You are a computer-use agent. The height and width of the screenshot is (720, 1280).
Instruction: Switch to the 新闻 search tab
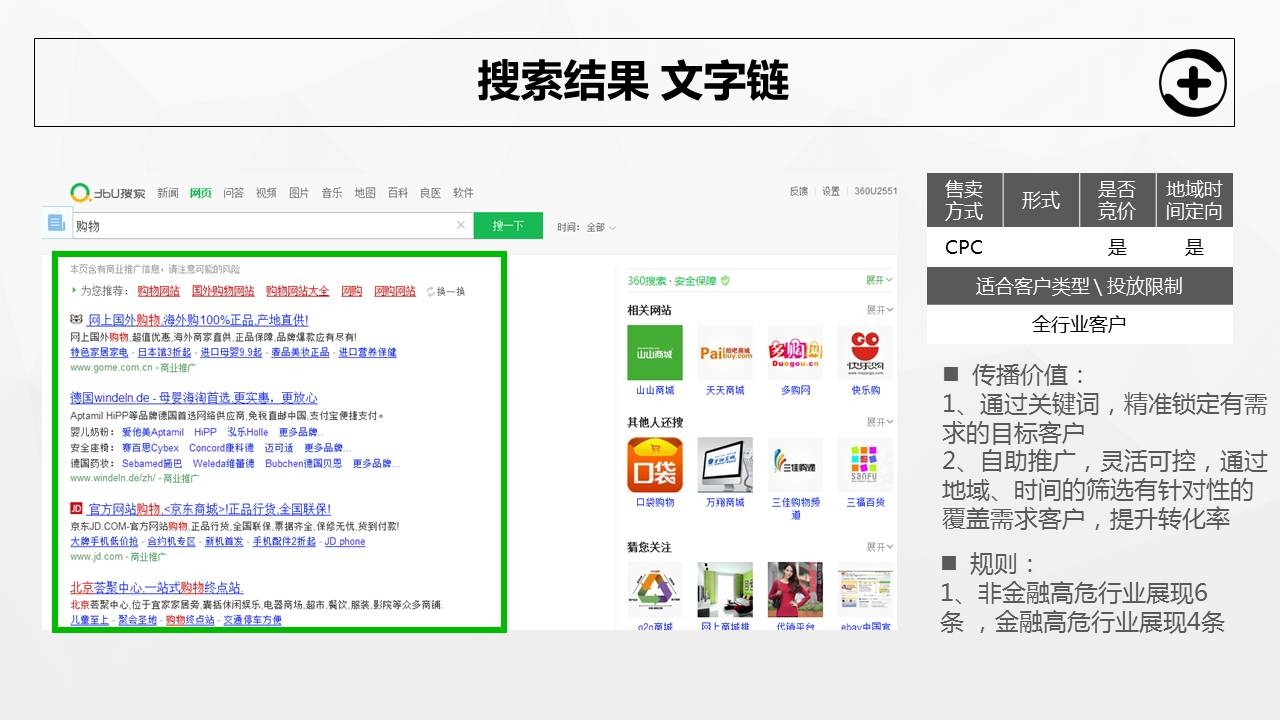[x=167, y=193]
